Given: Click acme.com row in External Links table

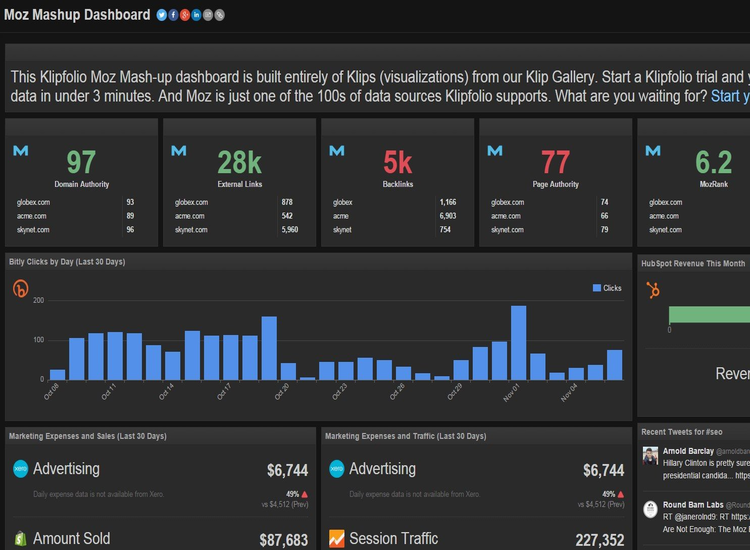Looking at the screenshot, I should (x=239, y=216).
